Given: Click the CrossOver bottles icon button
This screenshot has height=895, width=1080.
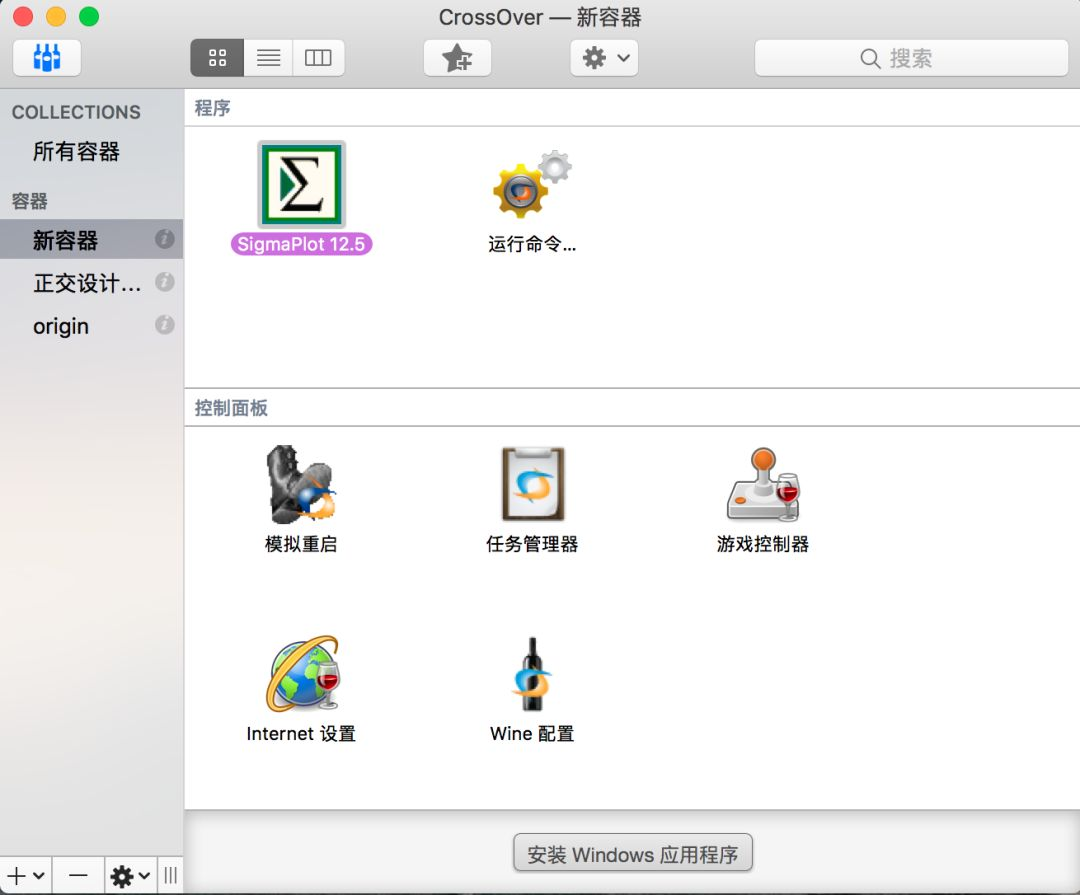Looking at the screenshot, I should point(47,57).
